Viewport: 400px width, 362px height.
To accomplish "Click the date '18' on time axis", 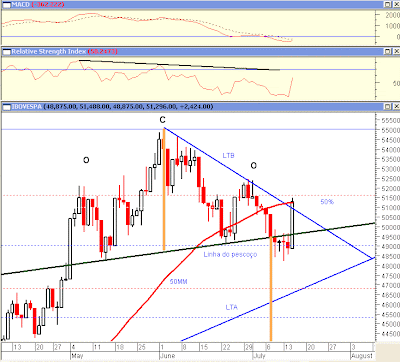I will (120, 347).
